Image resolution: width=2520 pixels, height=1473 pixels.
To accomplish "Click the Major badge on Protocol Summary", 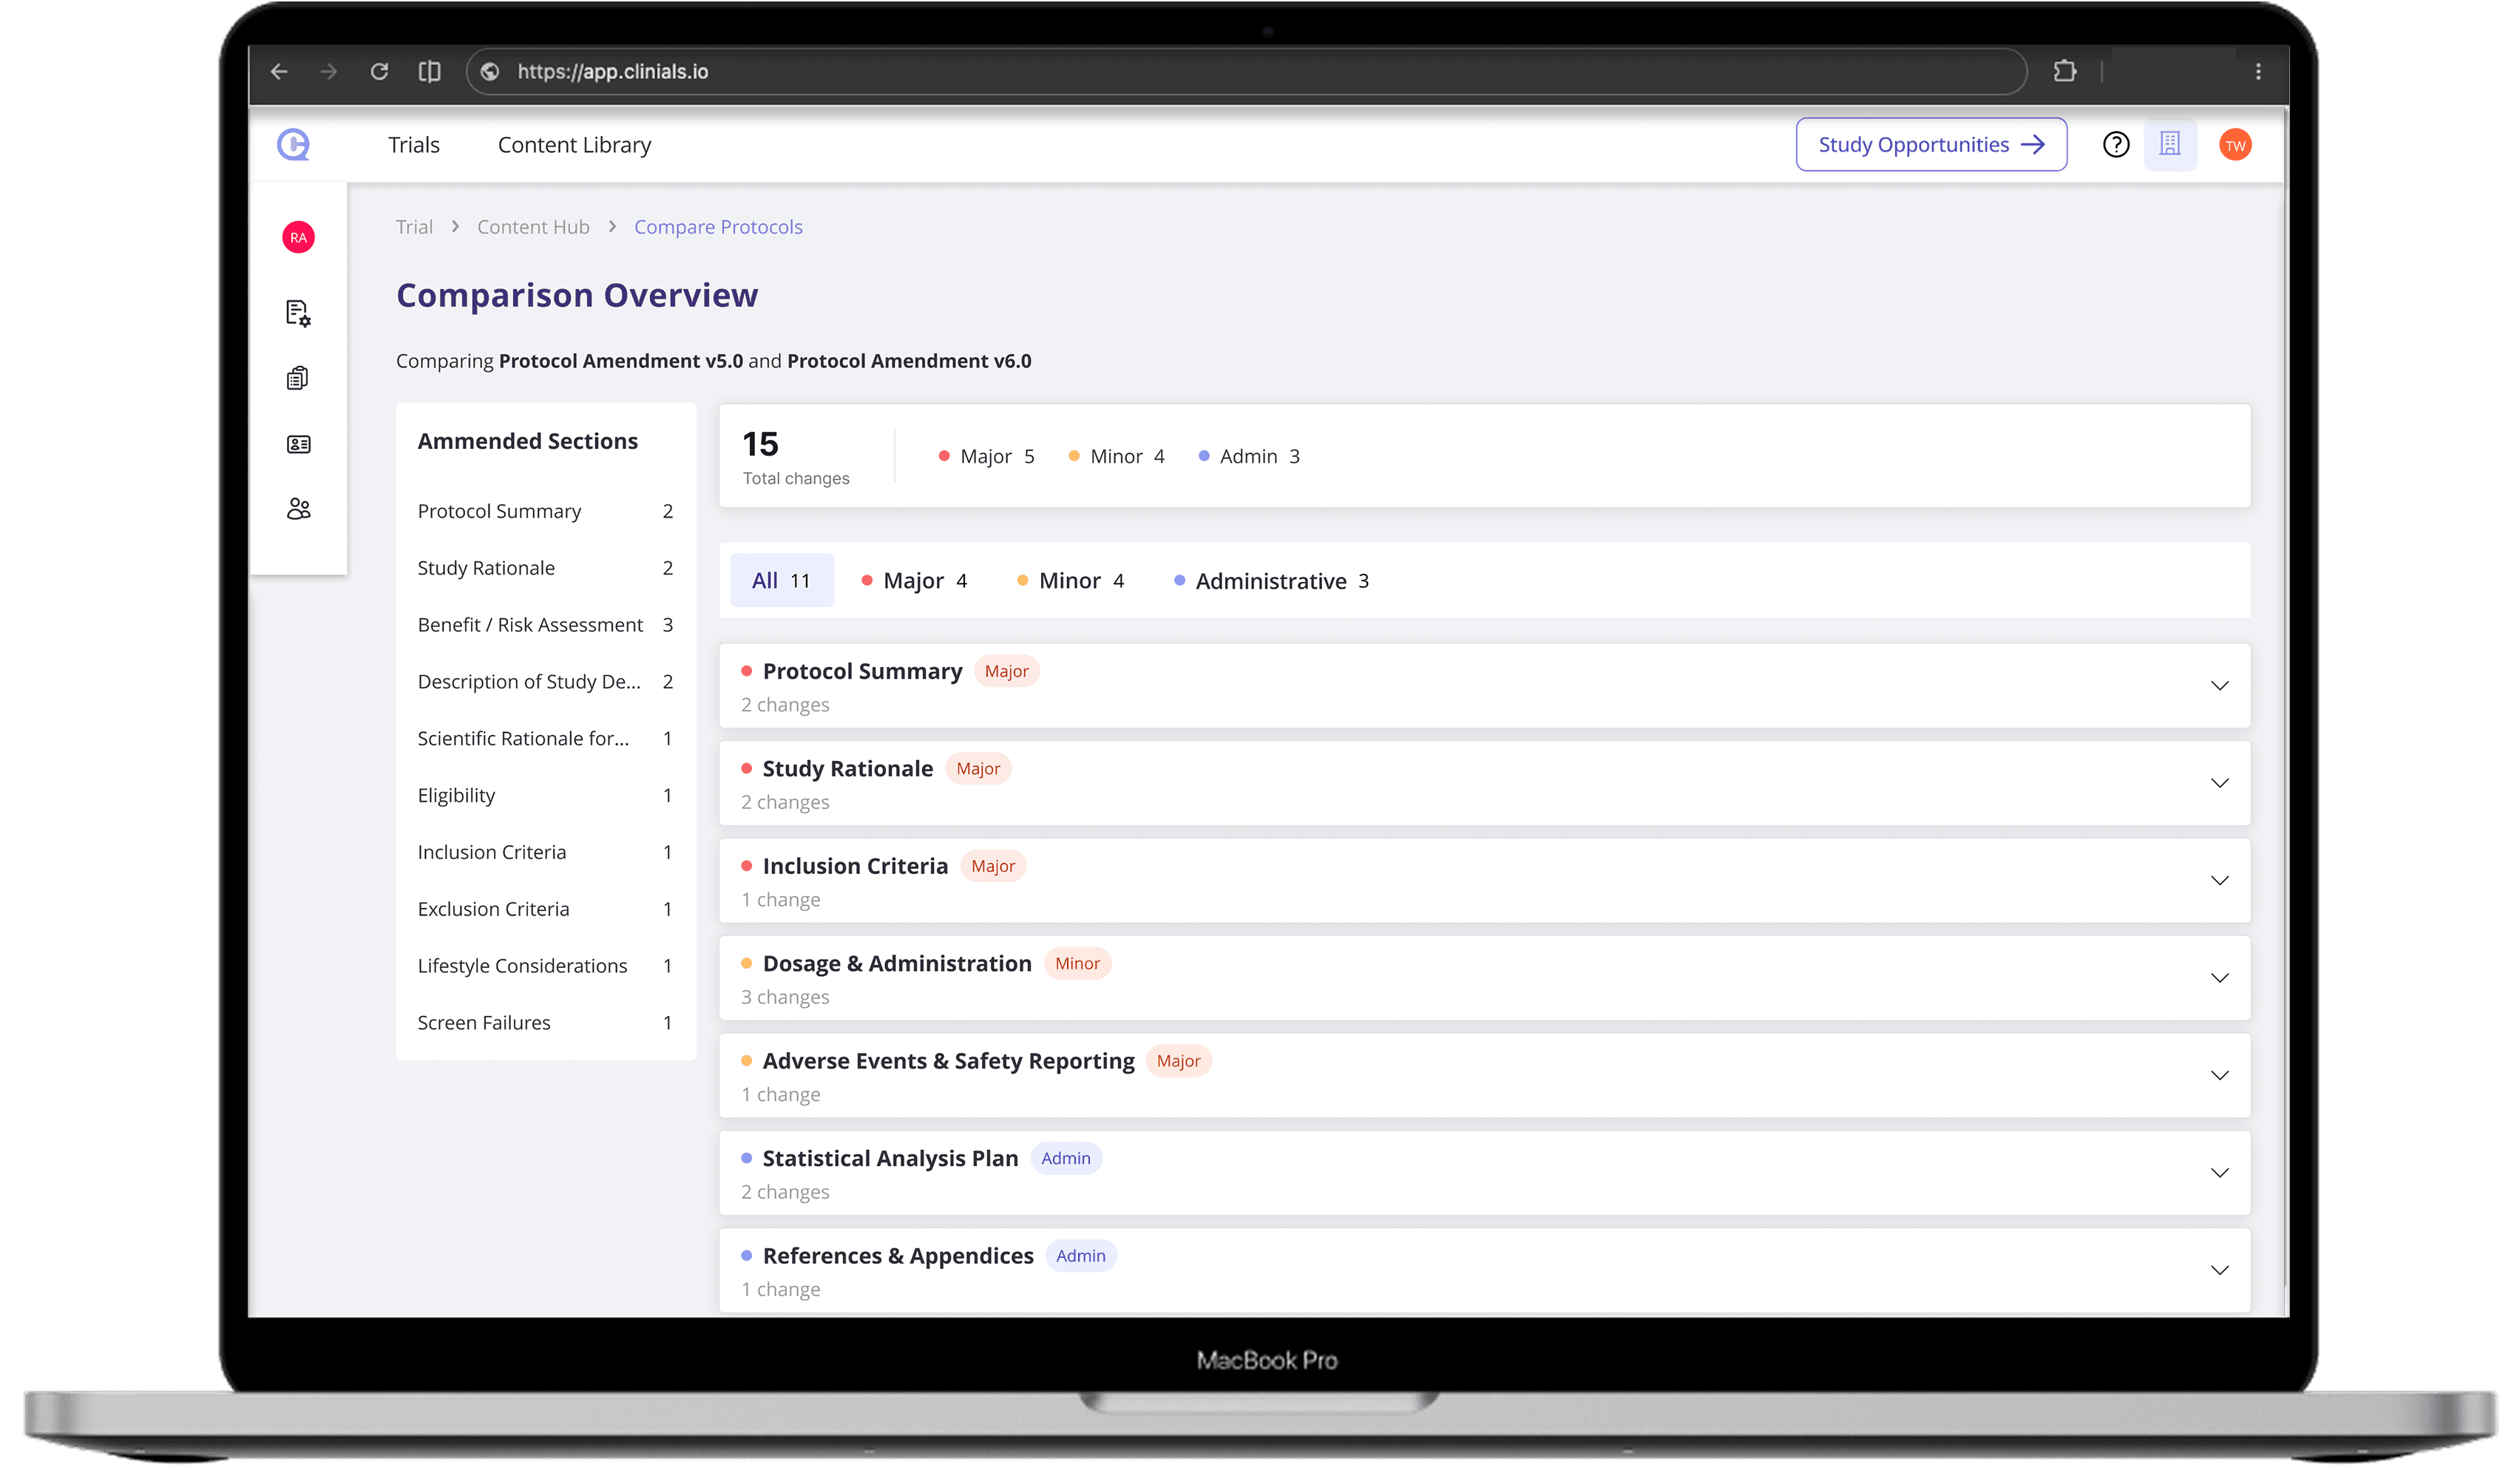I will coord(1006,672).
